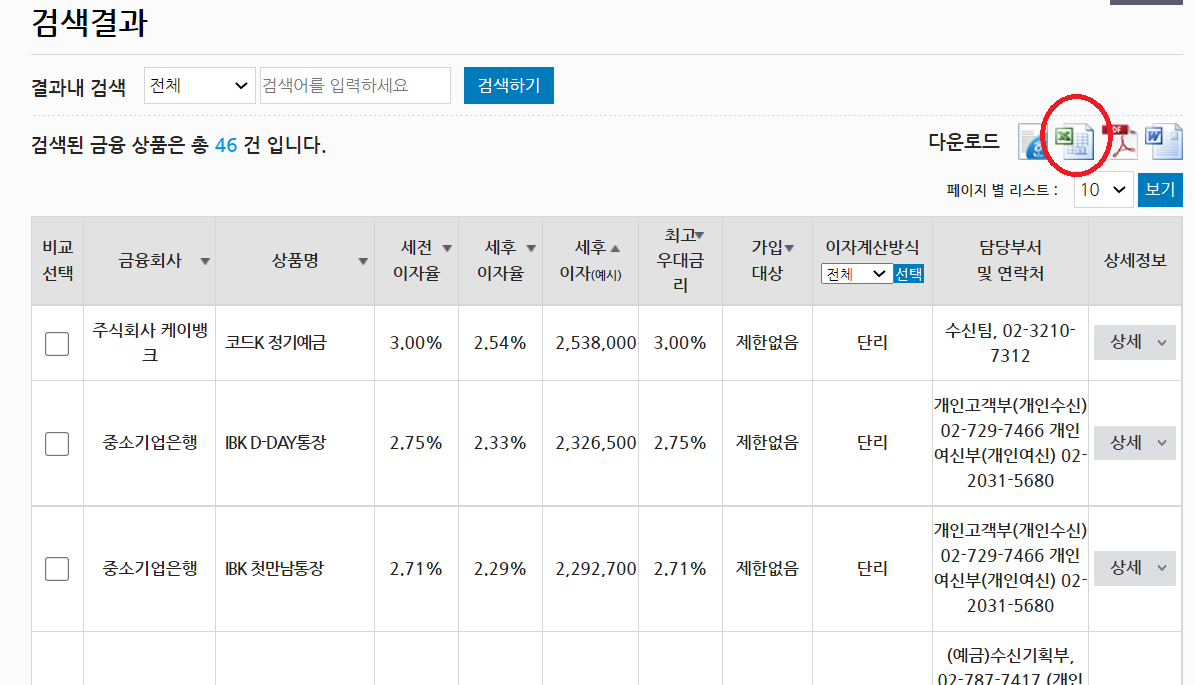Click the 담당부서 및 연락처 column header
The image size is (1195, 685).
click(1010, 261)
